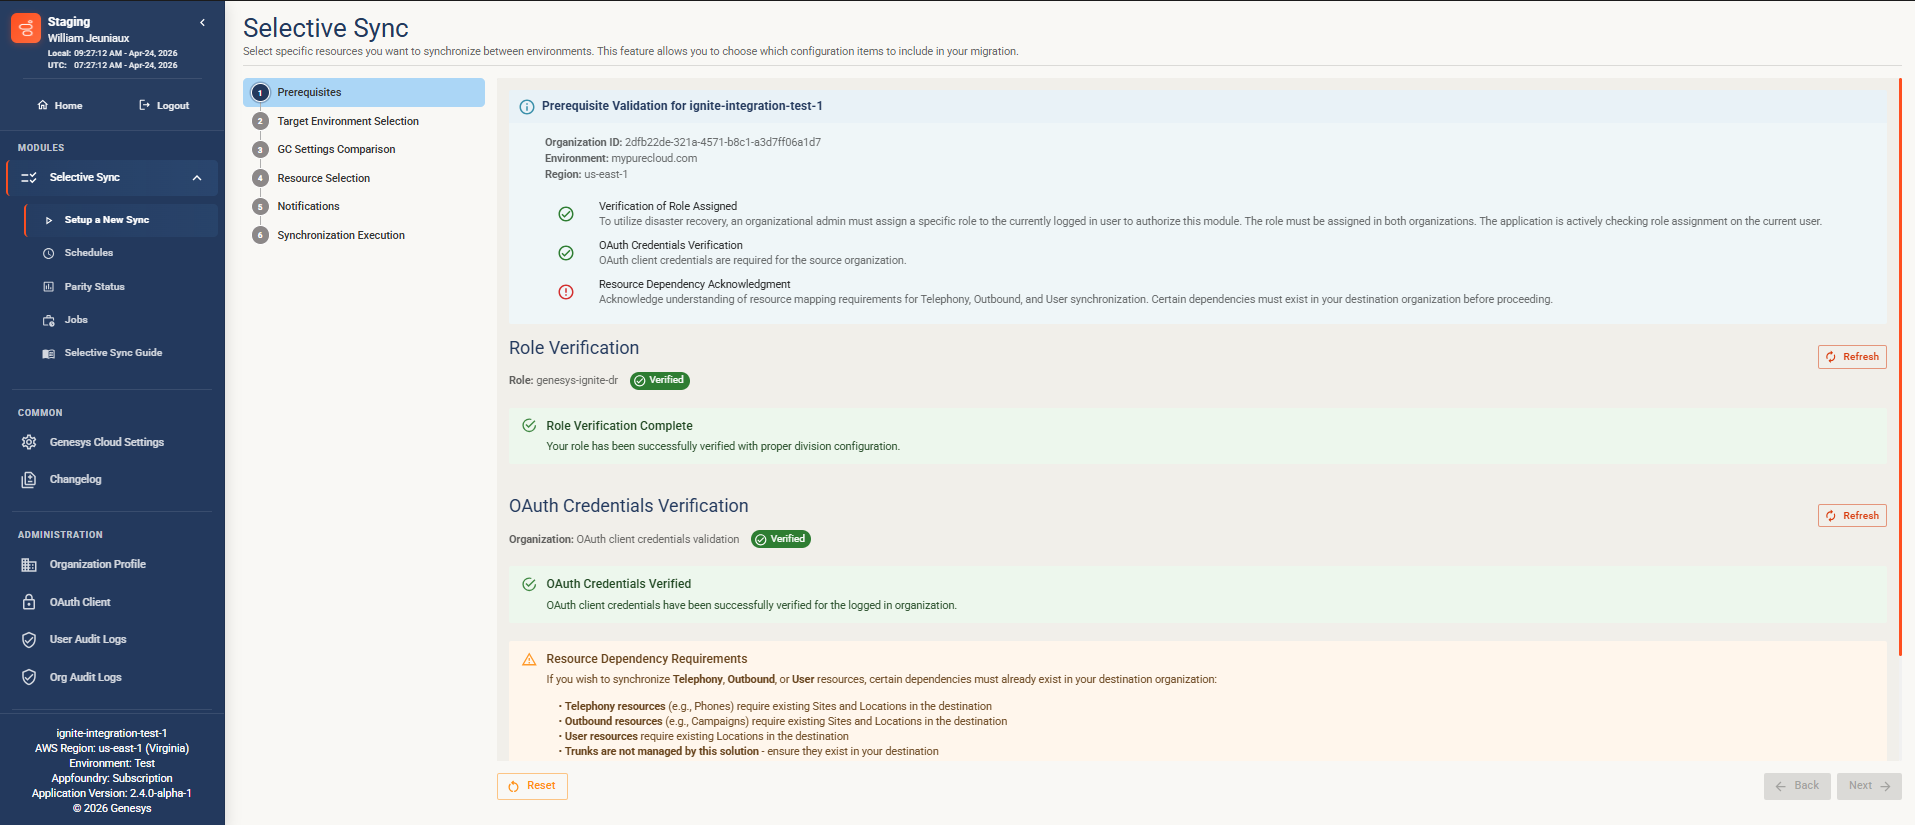Select the Prerequisites step
This screenshot has height=825, width=1915.
point(364,93)
